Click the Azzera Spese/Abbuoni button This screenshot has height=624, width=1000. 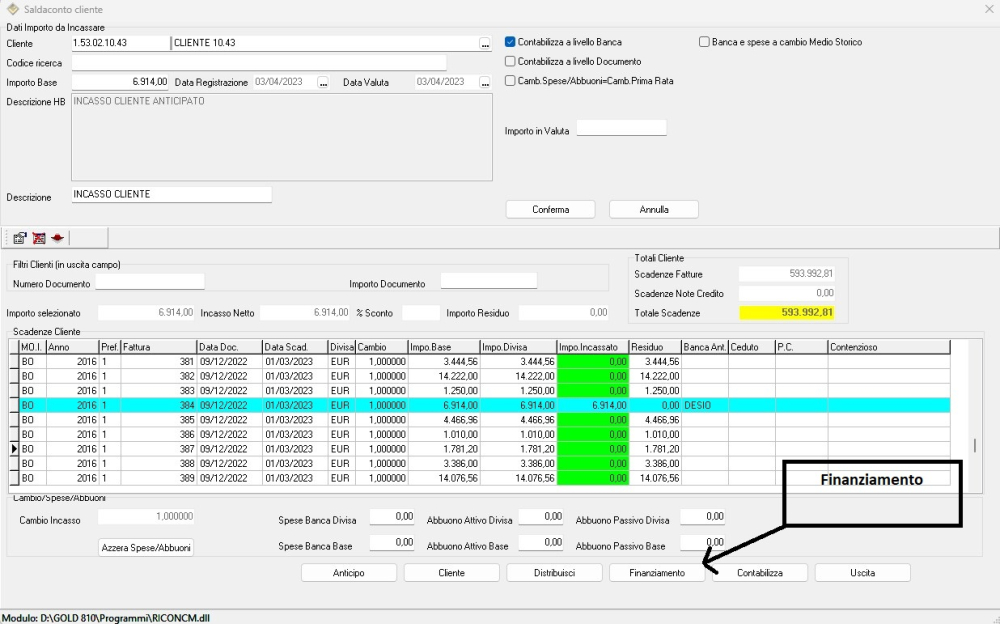(146, 548)
